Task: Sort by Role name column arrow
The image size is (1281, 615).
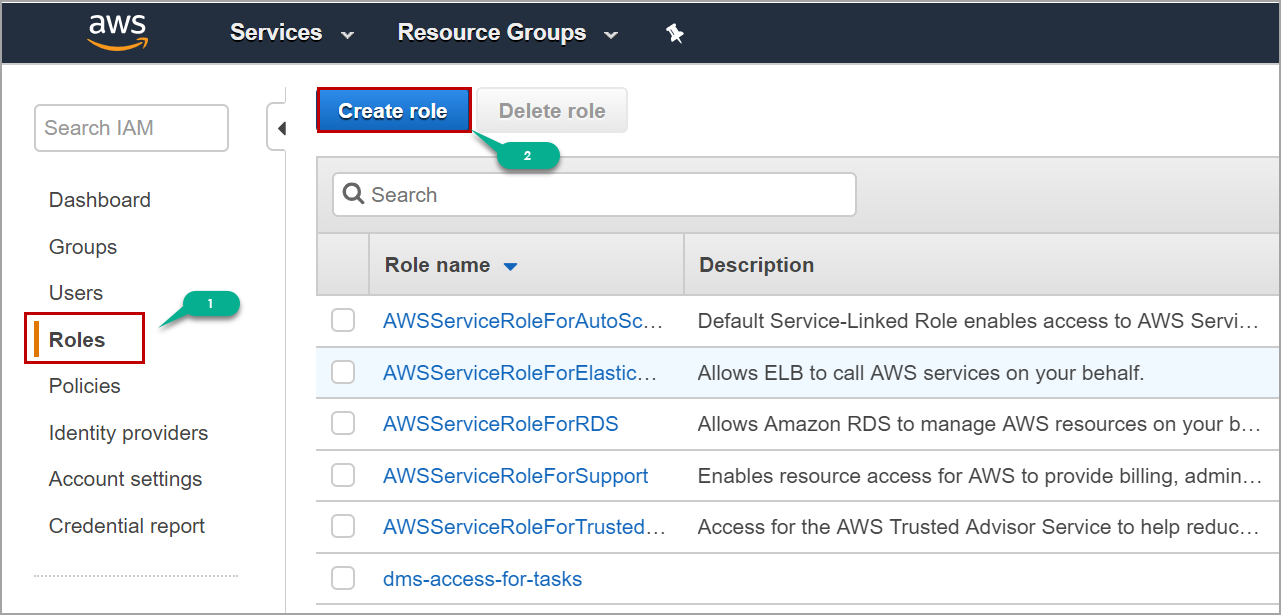Action: pos(510,266)
